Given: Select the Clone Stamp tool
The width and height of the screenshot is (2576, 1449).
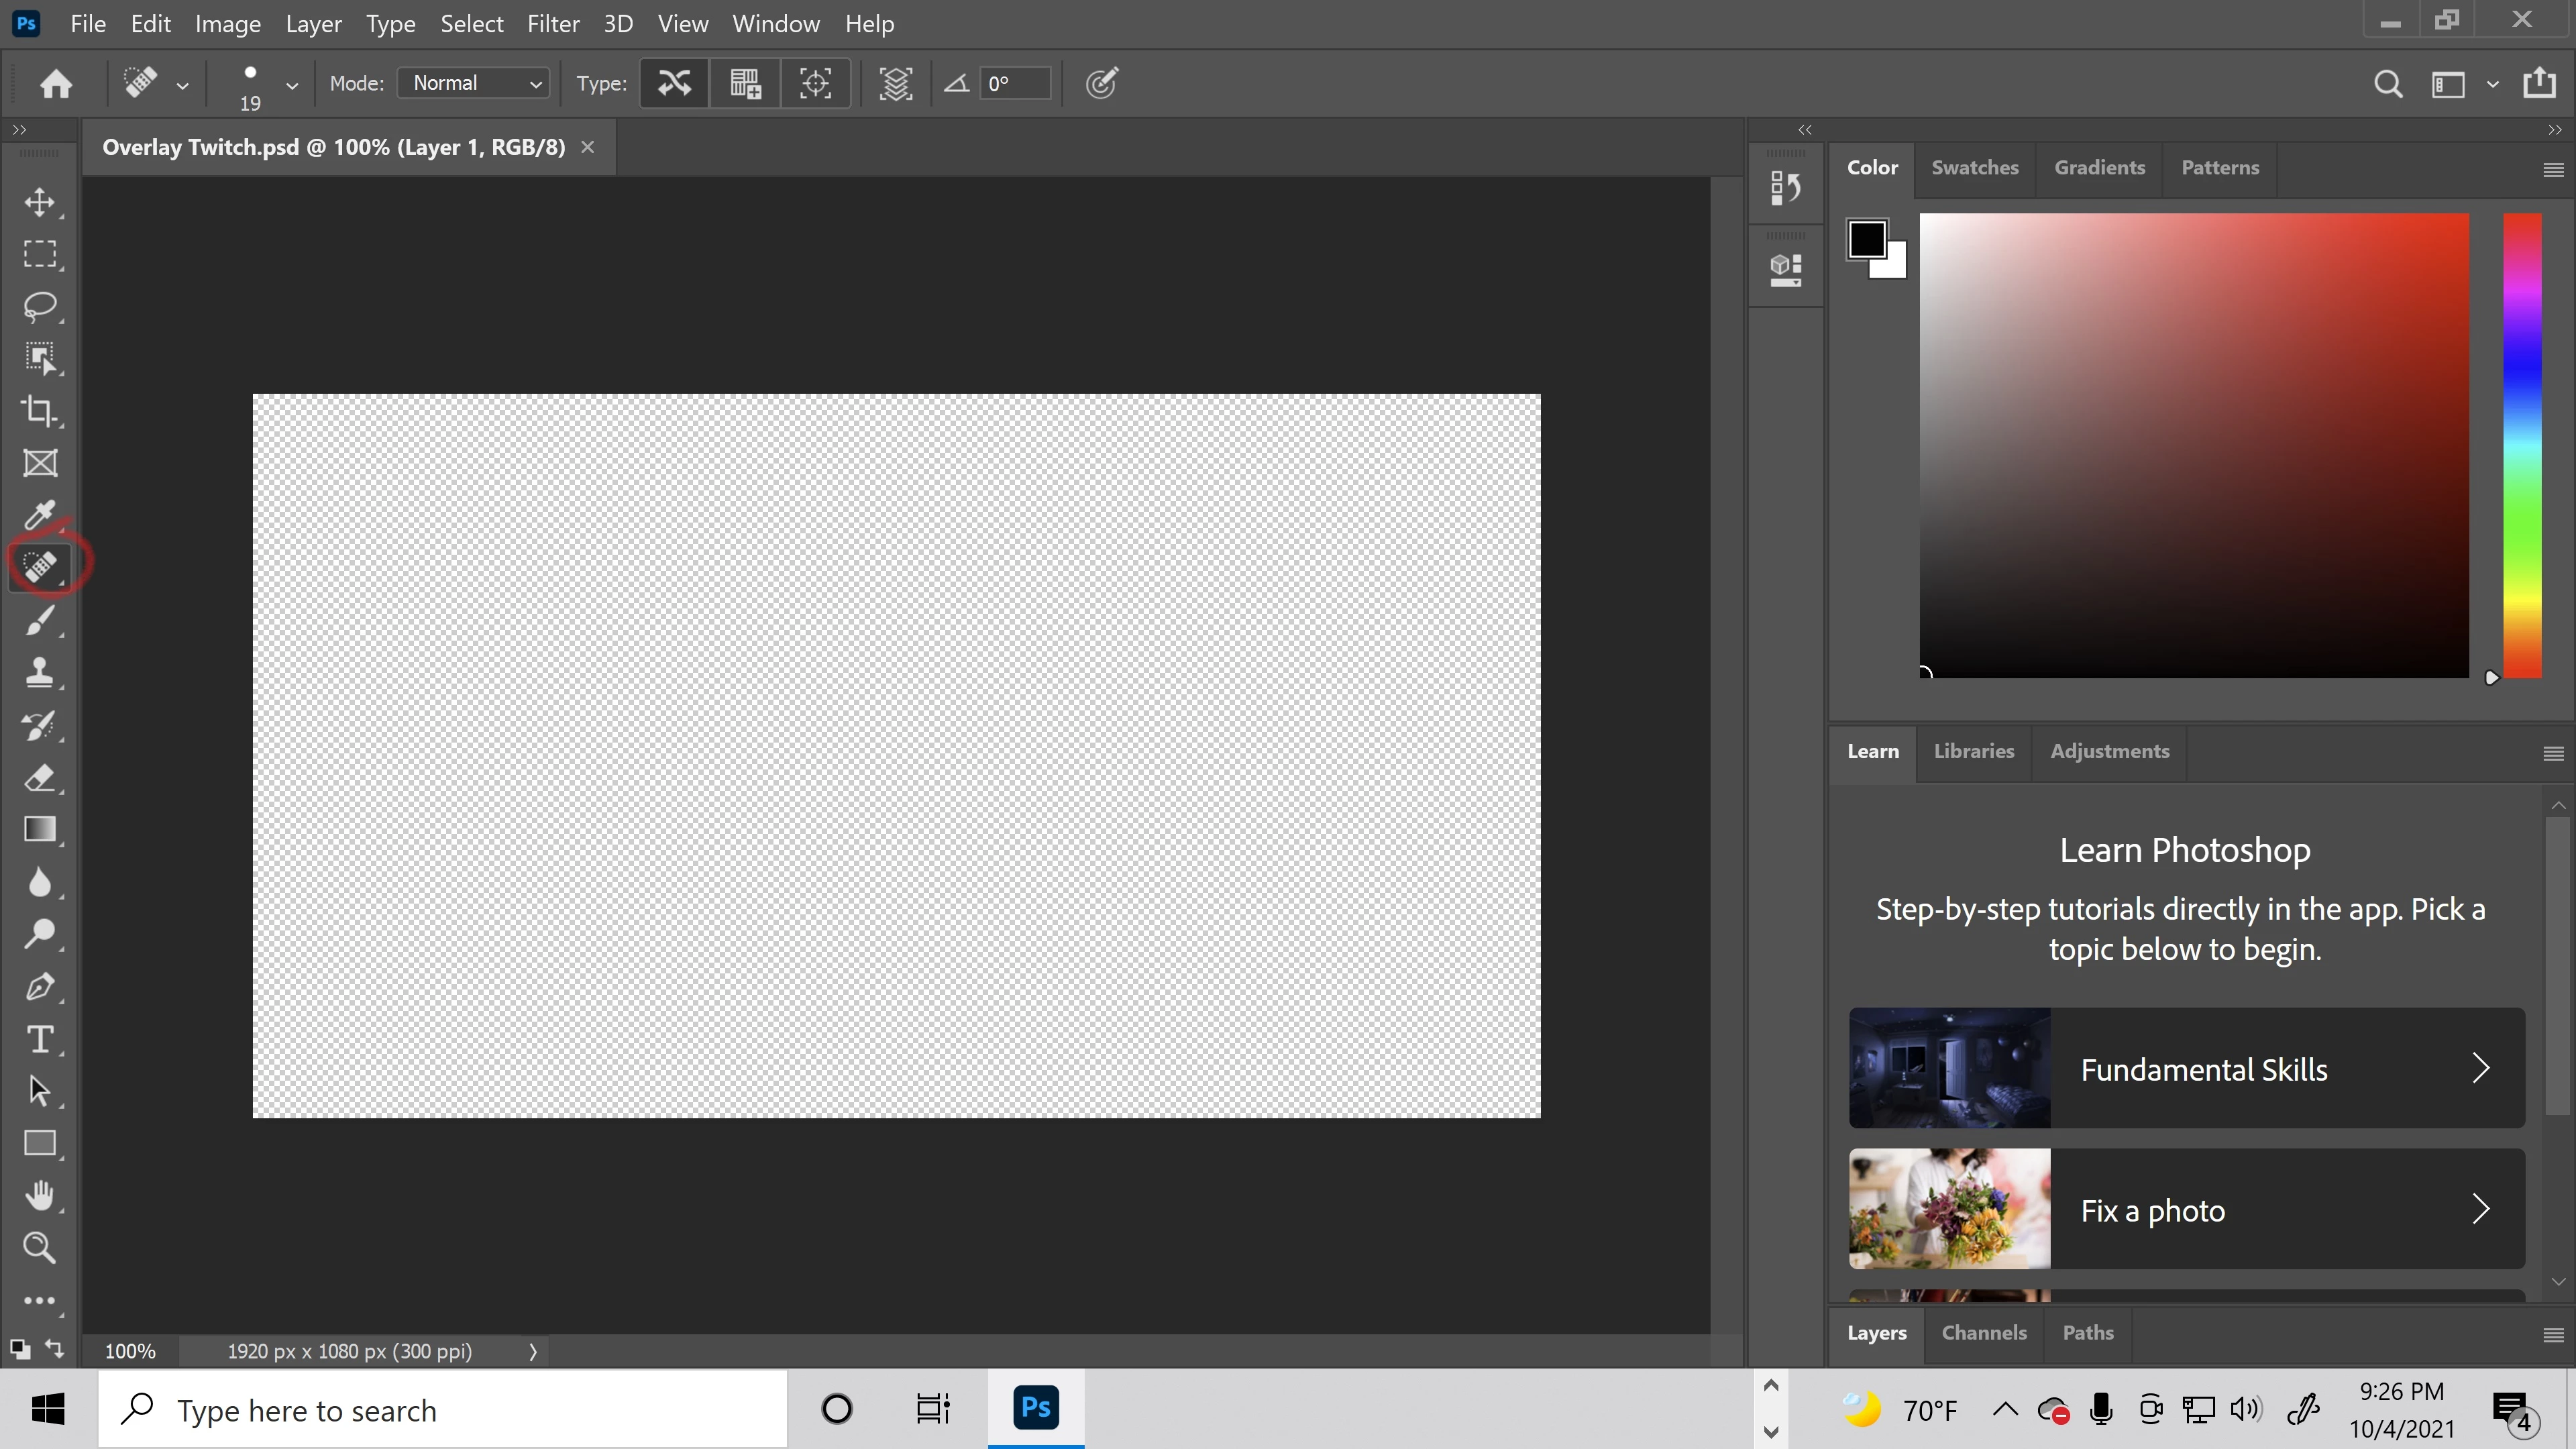Looking at the screenshot, I should (x=40, y=672).
